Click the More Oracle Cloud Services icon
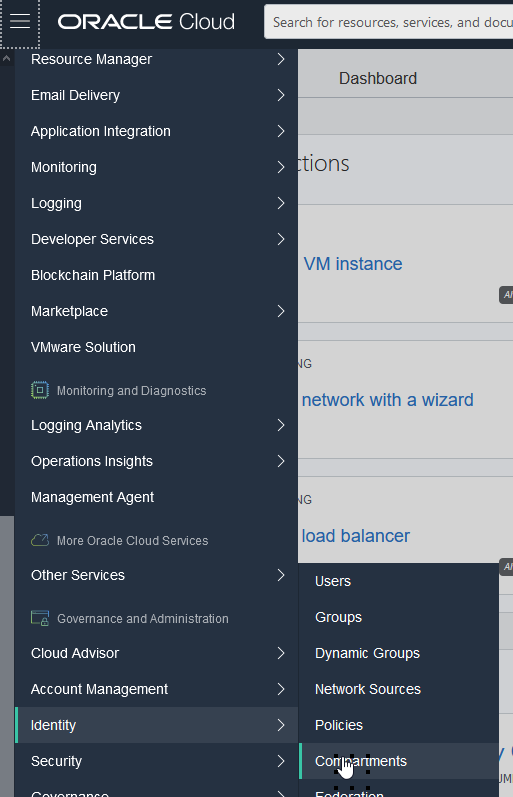Image resolution: width=513 pixels, height=797 pixels. [40, 540]
